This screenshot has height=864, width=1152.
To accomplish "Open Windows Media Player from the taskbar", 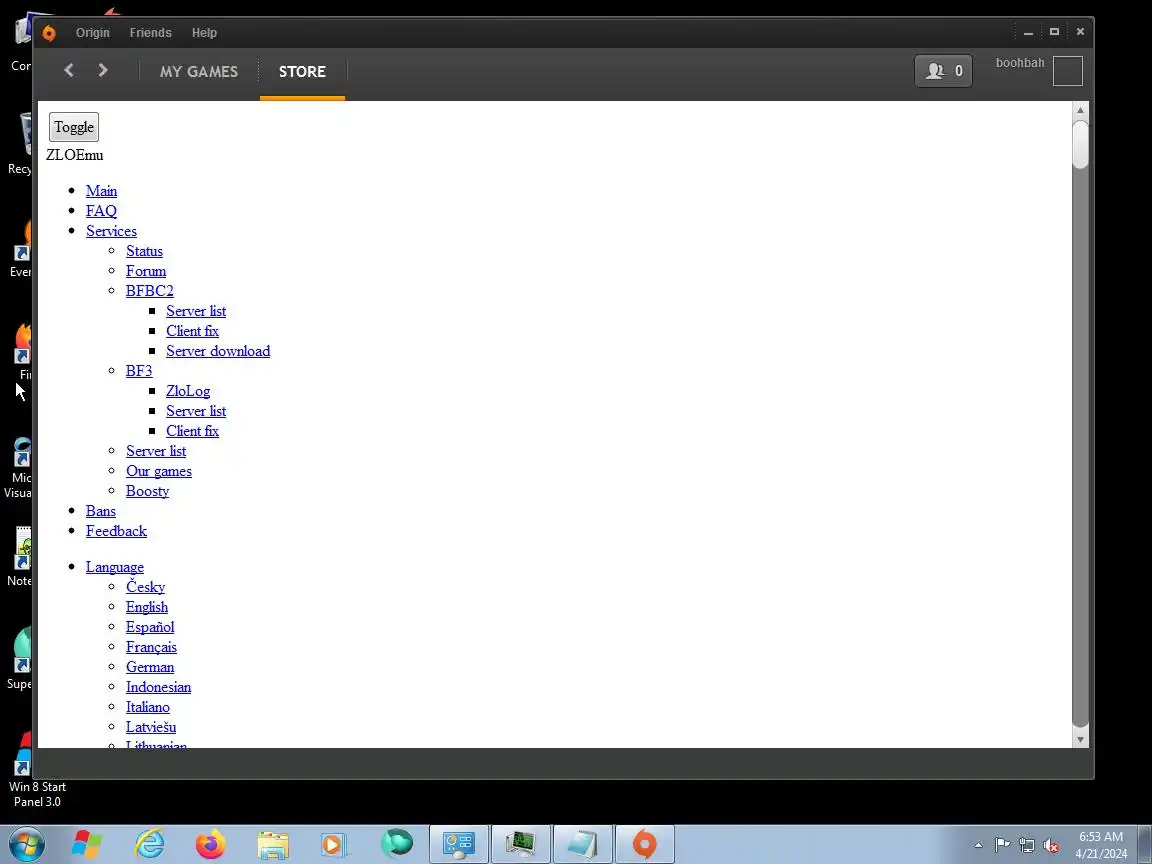I will [334, 844].
